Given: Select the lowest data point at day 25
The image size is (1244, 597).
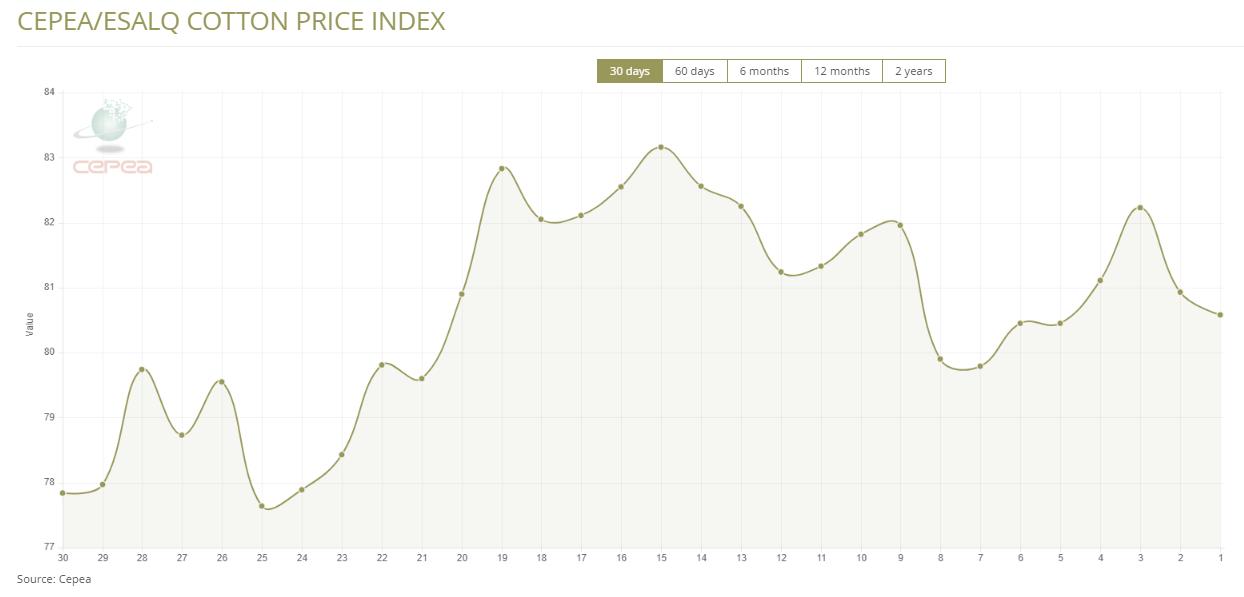Looking at the screenshot, I should click(x=262, y=506).
